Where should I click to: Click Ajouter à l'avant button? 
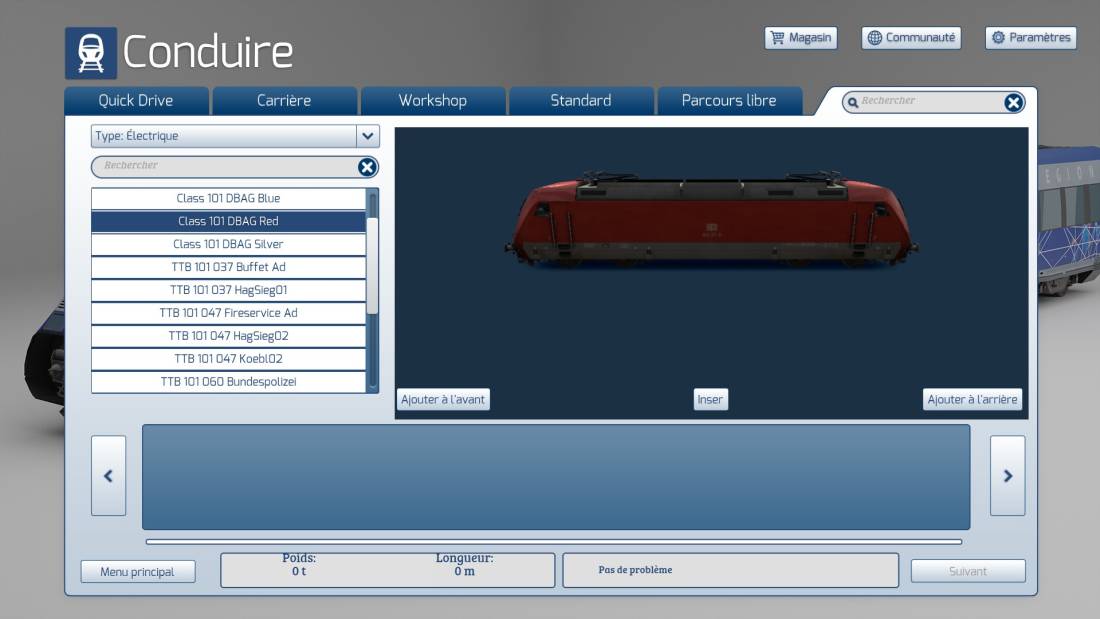(x=443, y=399)
